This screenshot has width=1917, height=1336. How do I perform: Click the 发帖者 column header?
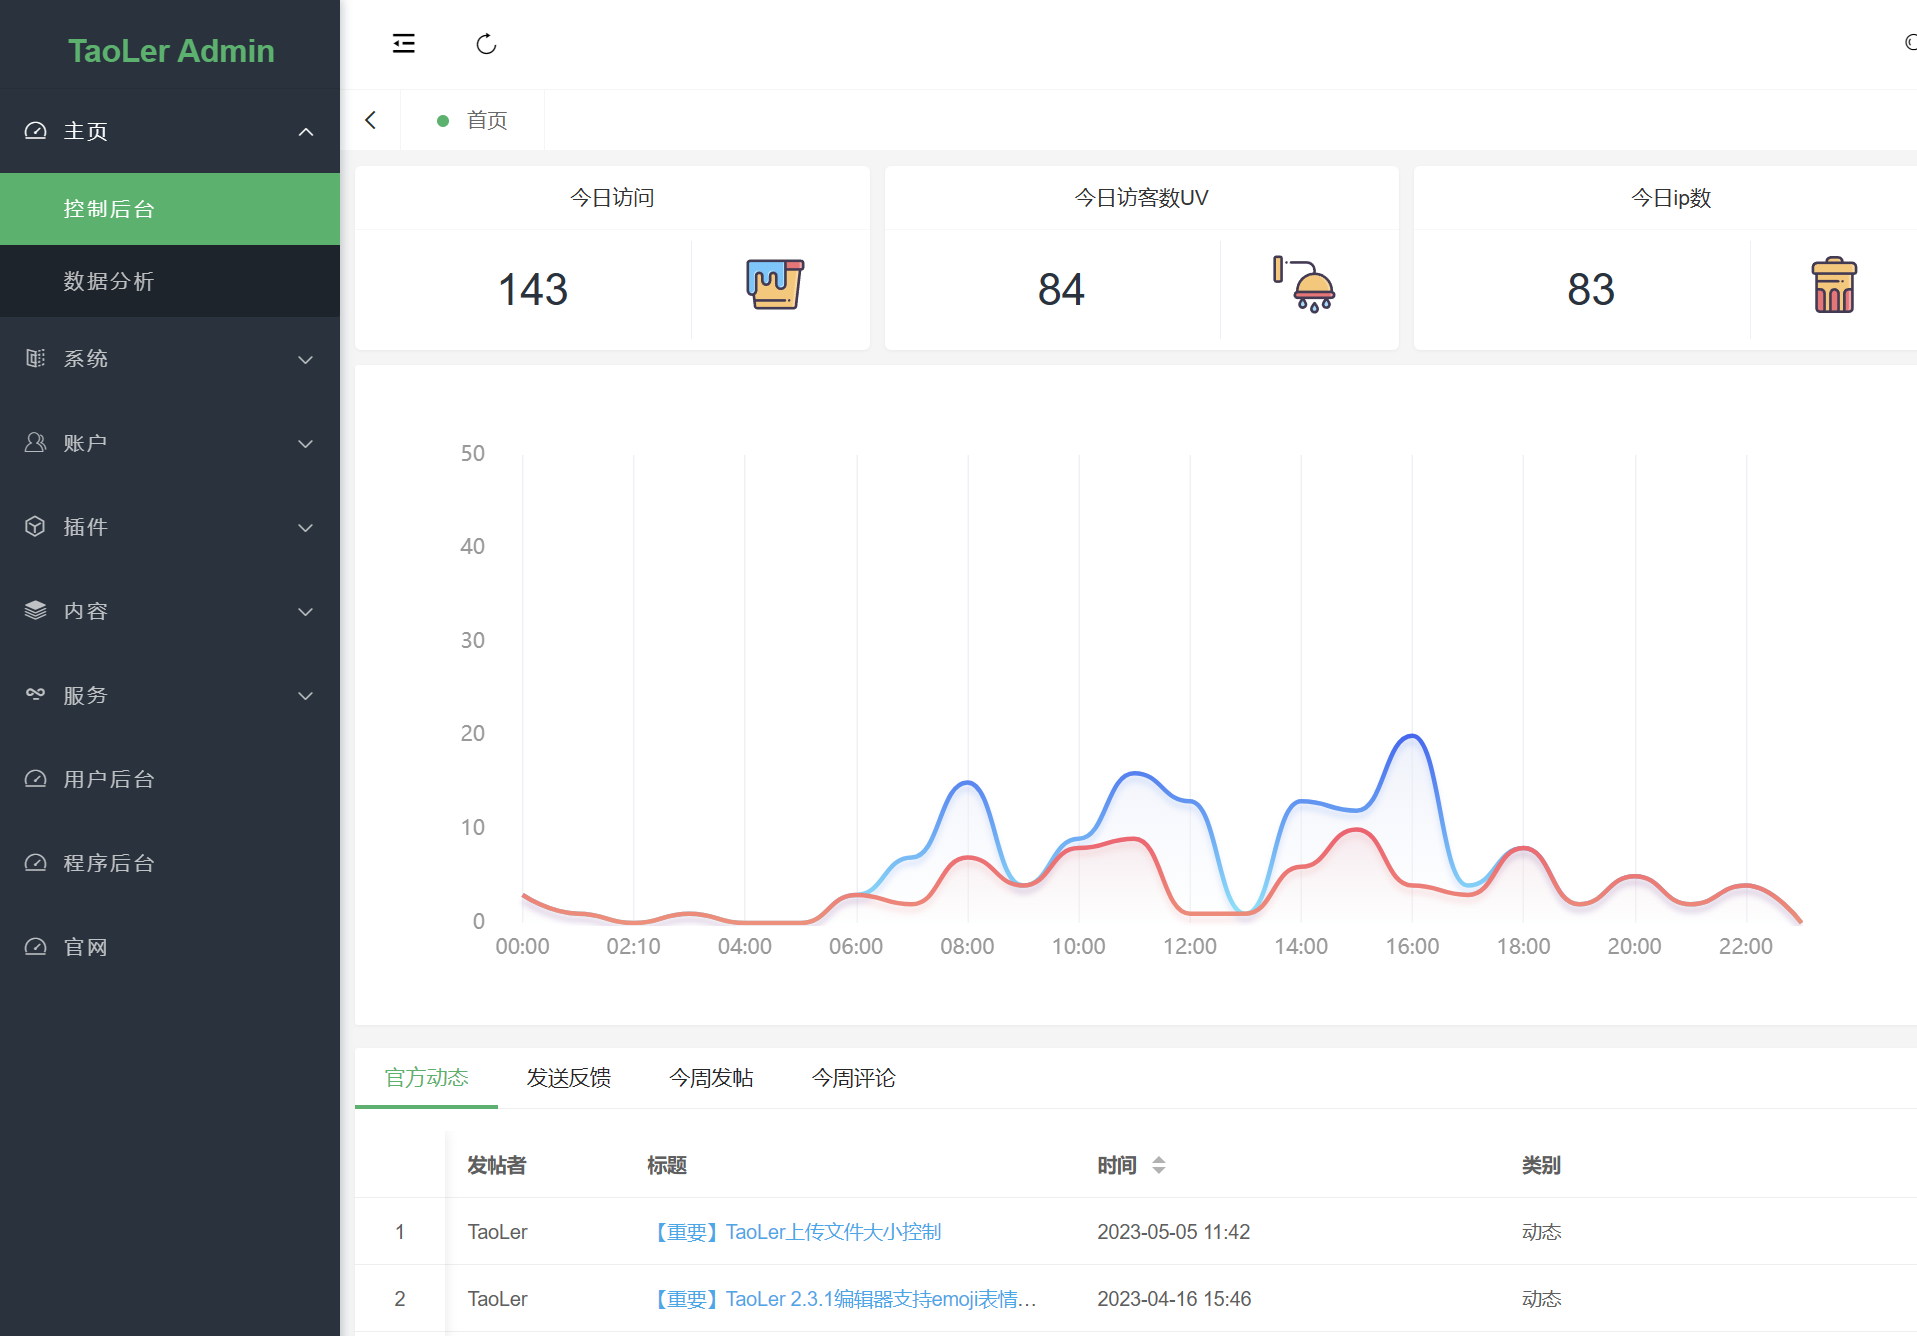(x=497, y=1165)
